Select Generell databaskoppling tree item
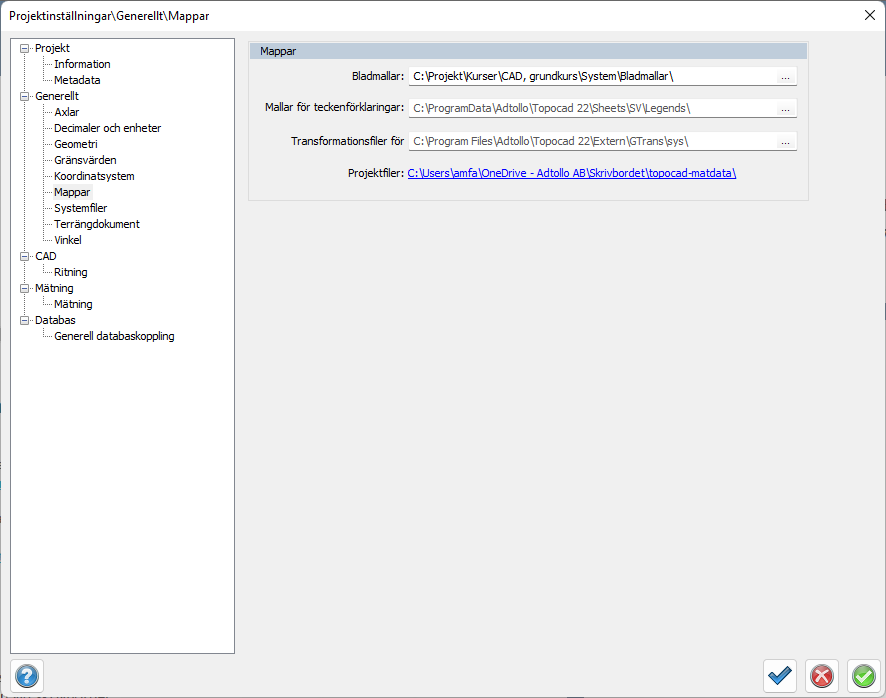The height and width of the screenshot is (698, 886). (114, 336)
